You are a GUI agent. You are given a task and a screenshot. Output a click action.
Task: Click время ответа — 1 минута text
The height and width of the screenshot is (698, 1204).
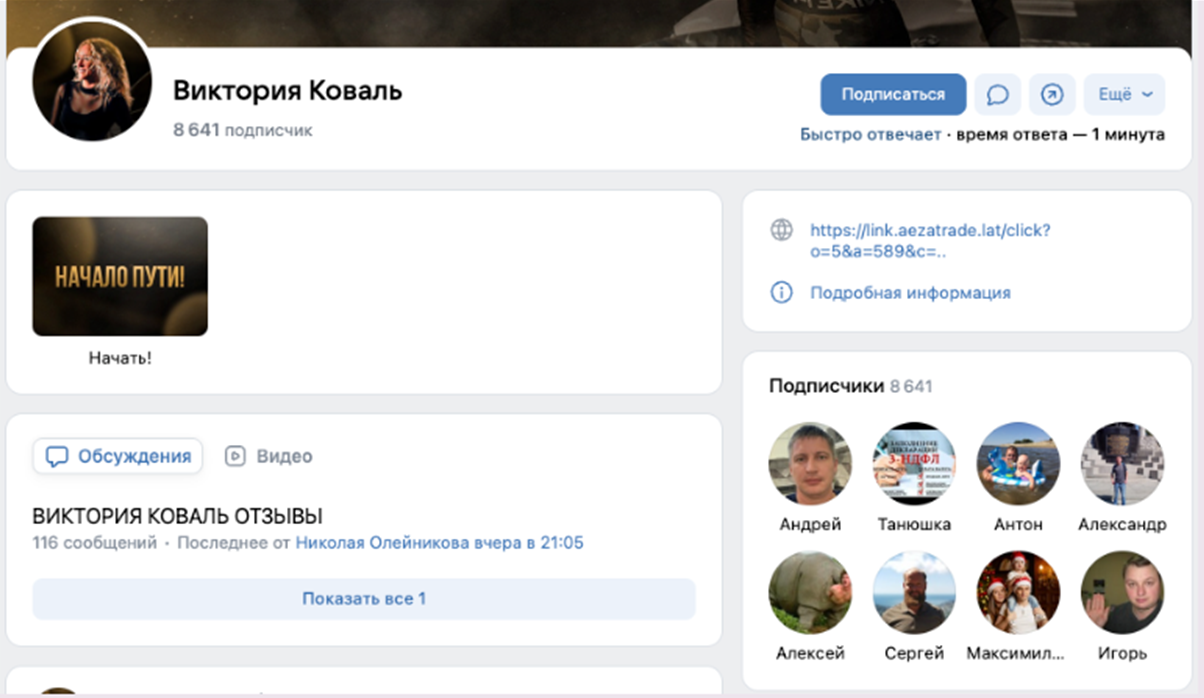click(x=1060, y=134)
